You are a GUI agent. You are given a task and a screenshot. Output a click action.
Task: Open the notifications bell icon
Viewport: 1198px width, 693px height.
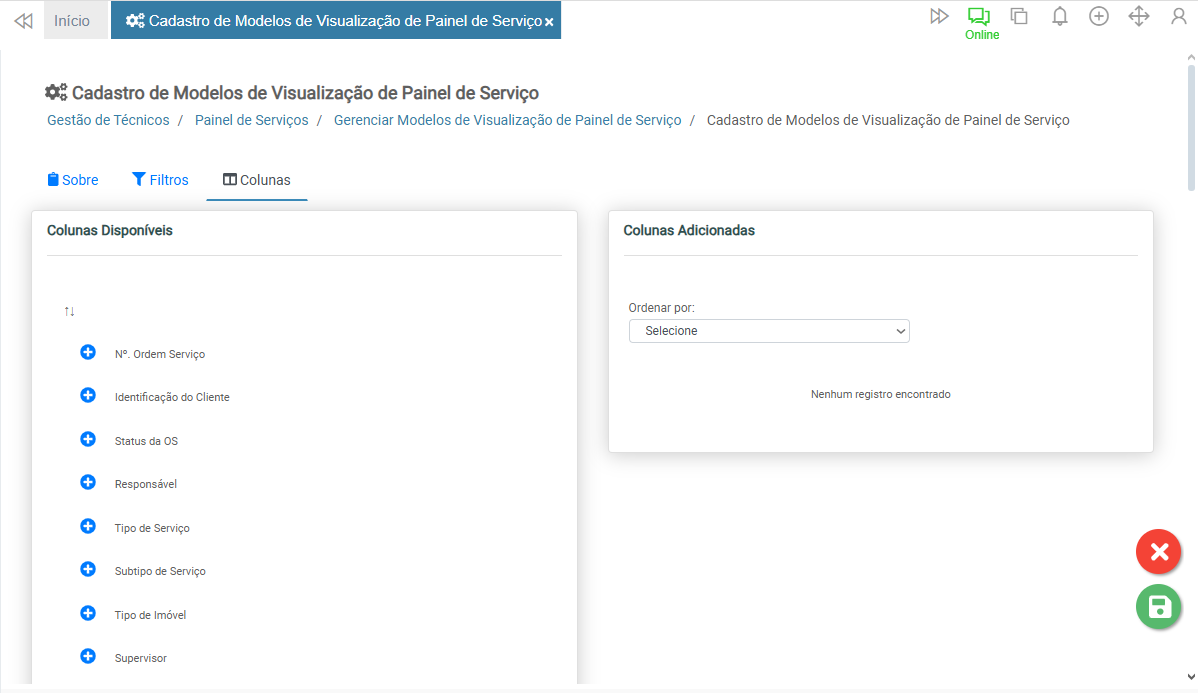tap(1060, 17)
